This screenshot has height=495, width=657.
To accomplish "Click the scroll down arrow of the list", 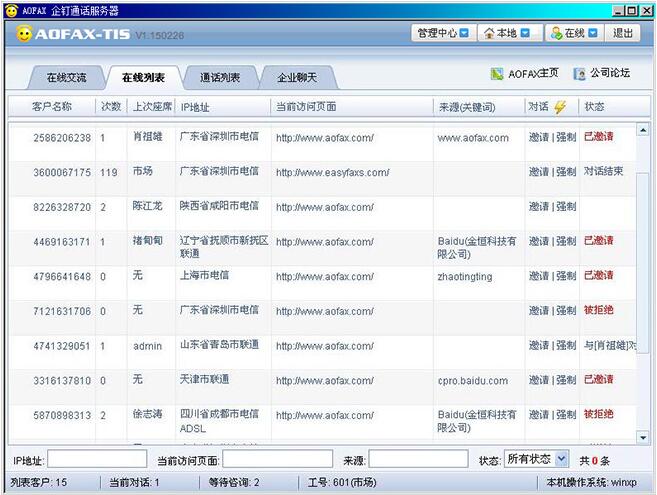I will pos(641,437).
